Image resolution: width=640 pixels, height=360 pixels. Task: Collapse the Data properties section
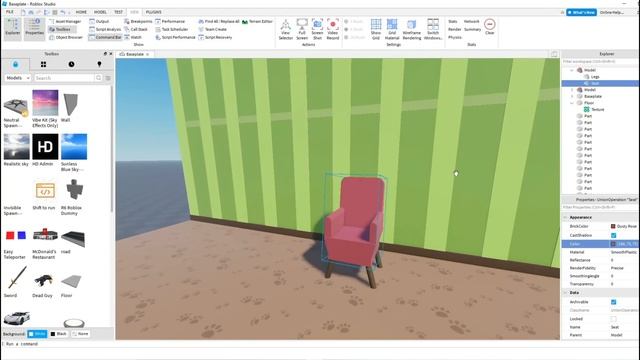(x=565, y=293)
